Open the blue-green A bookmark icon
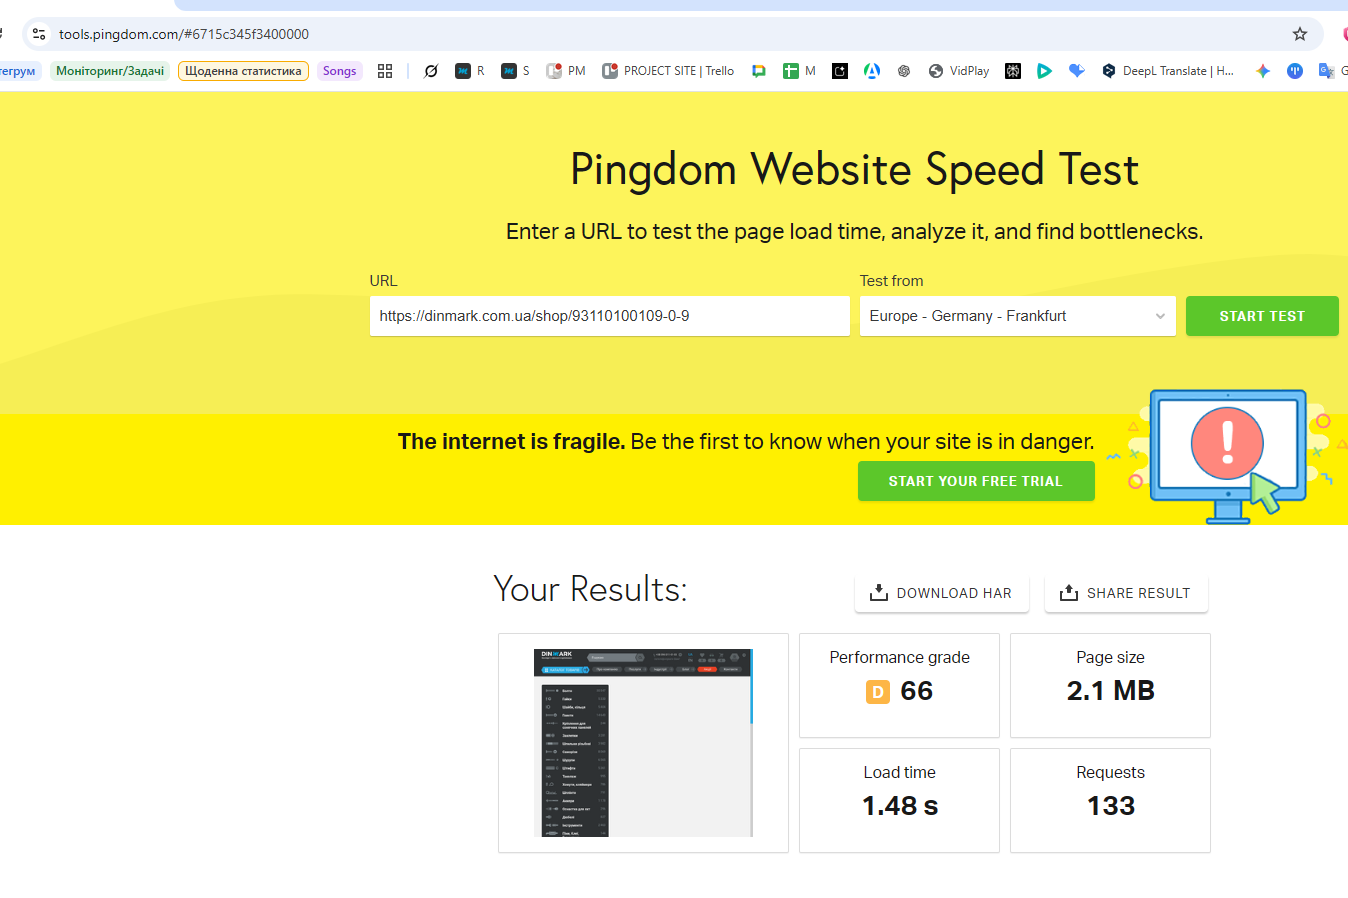The width and height of the screenshot is (1348, 898). pos(872,71)
